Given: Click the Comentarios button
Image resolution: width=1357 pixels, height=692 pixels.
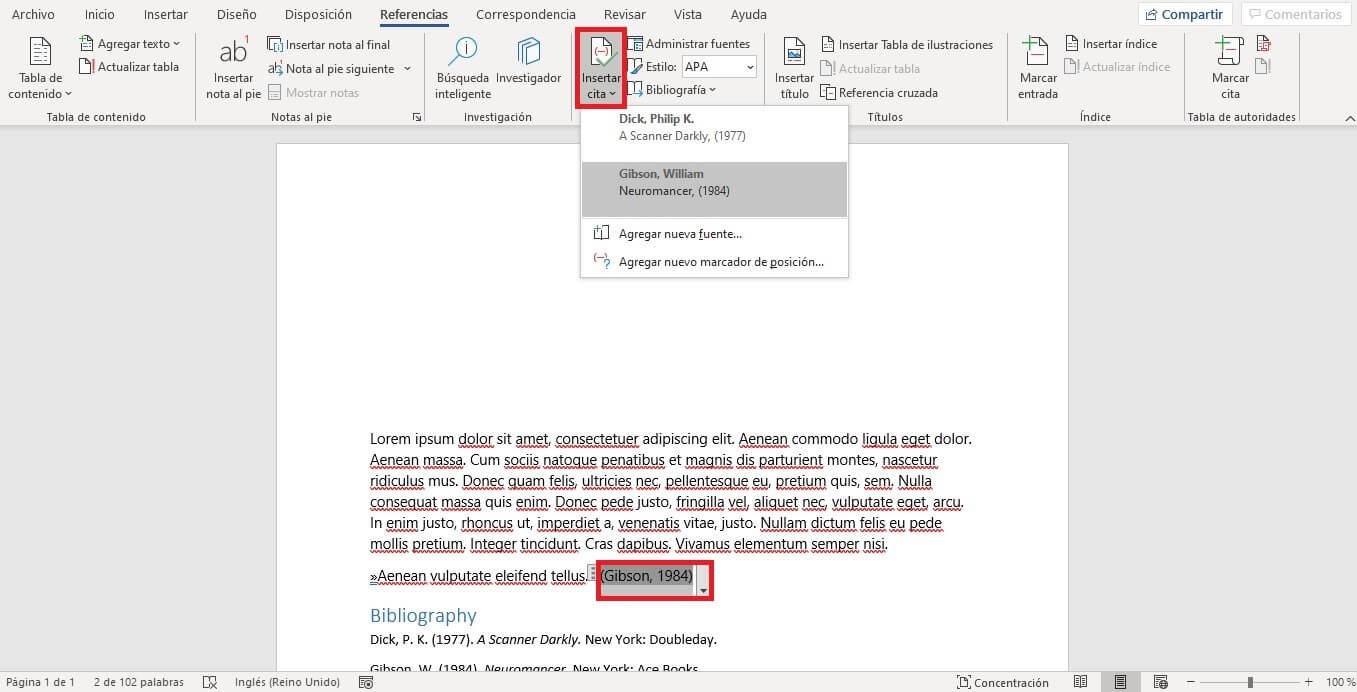Looking at the screenshot, I should (1292, 14).
